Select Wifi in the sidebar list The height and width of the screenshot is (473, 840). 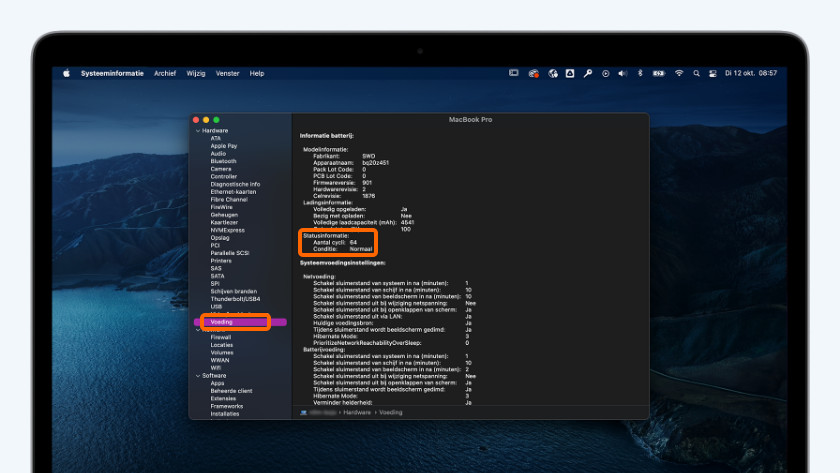click(x=215, y=368)
